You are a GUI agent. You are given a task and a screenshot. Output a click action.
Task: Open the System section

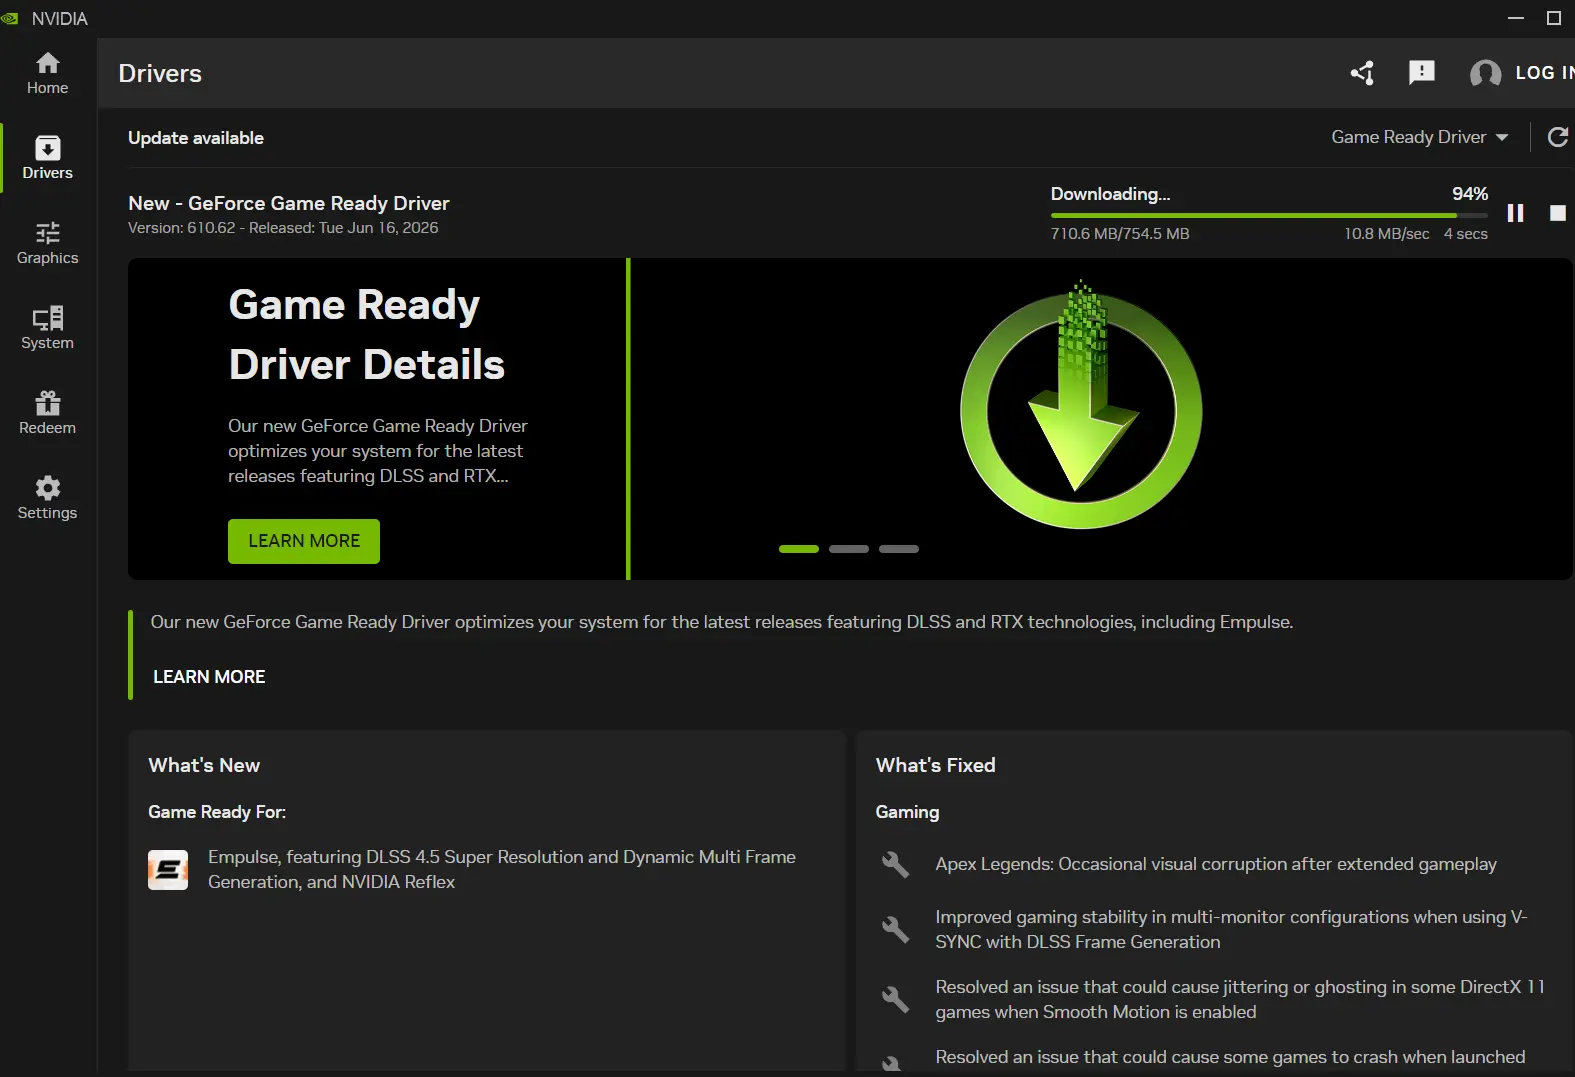tap(48, 328)
